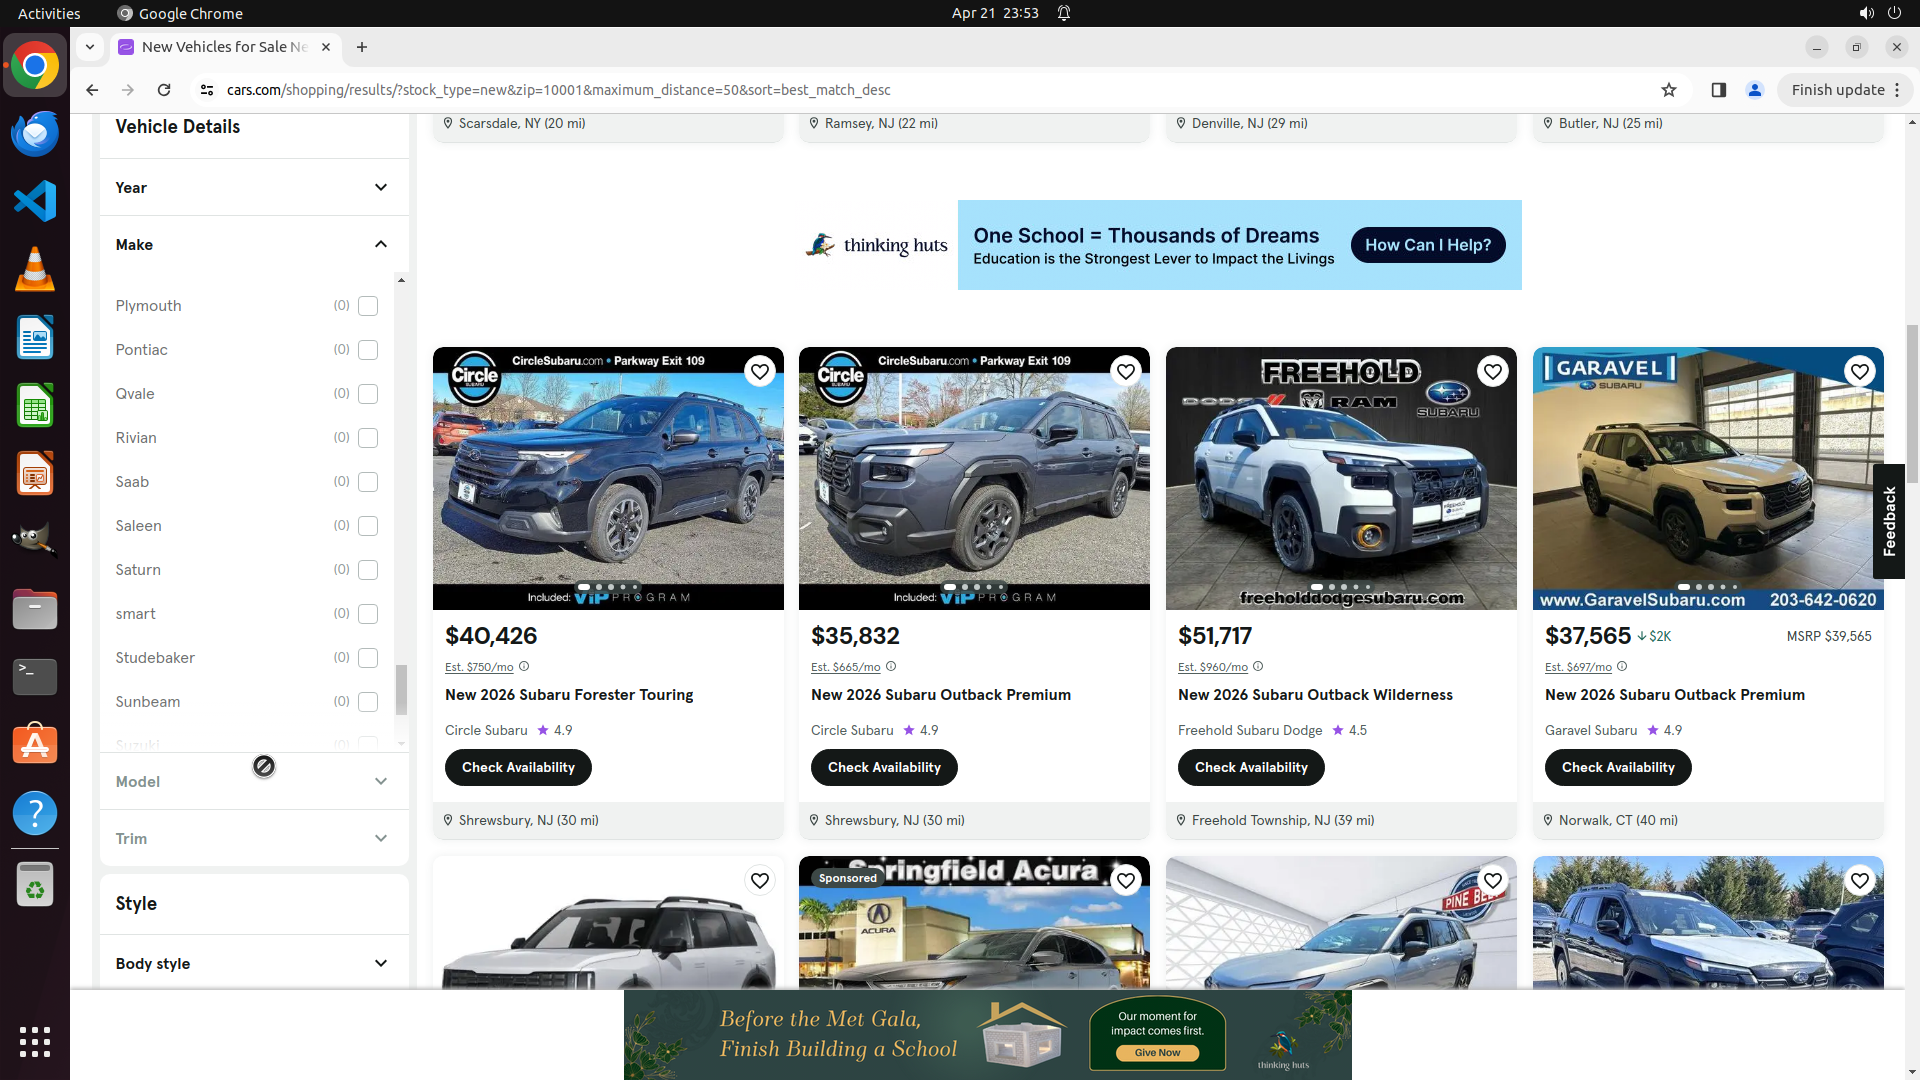Collapse the Make filter section

(381, 245)
